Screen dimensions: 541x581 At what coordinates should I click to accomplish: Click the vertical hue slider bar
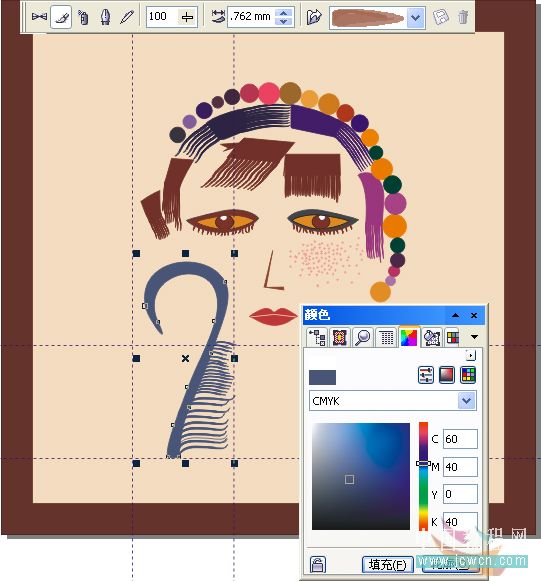point(423,477)
